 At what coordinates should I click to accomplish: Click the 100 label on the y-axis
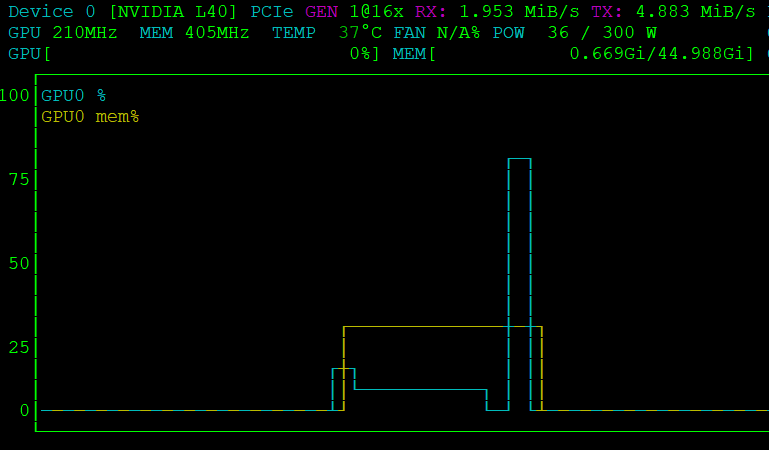15,96
